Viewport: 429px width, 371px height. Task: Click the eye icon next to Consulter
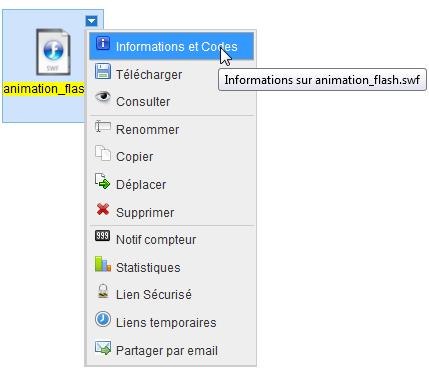(x=103, y=97)
